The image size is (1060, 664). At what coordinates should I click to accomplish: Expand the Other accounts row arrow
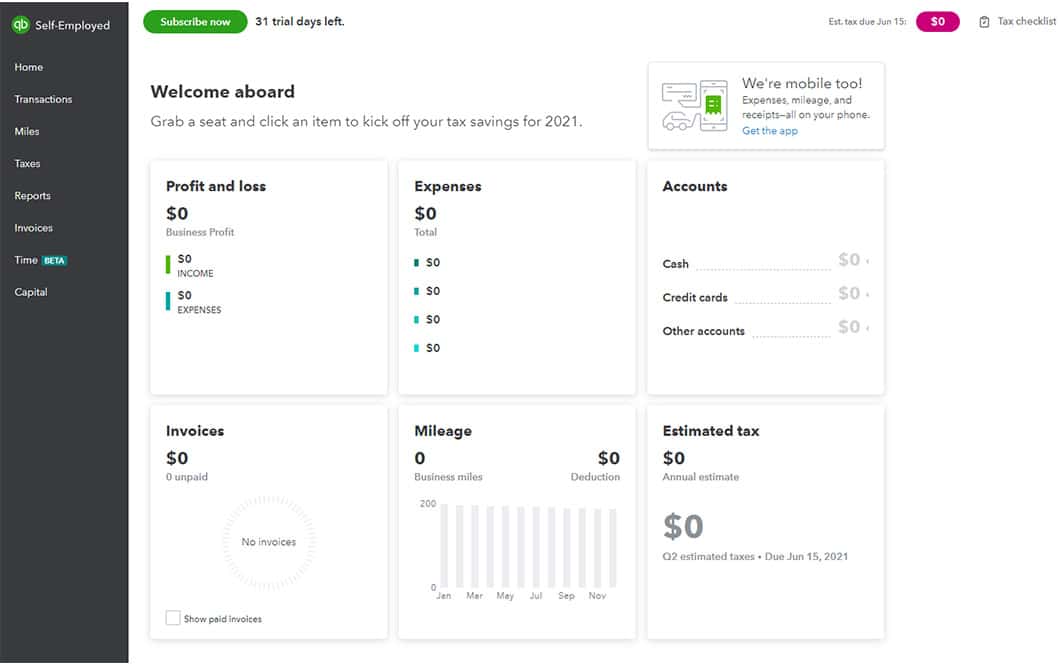click(867, 329)
